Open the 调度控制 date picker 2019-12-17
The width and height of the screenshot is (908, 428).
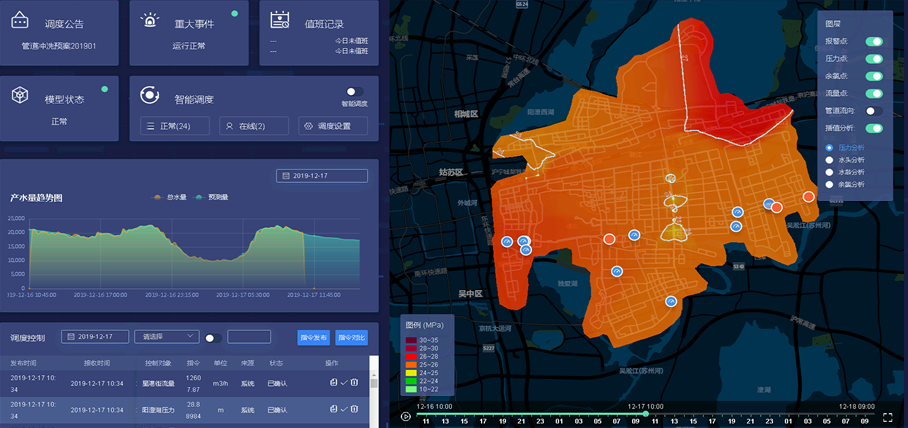[x=95, y=336]
